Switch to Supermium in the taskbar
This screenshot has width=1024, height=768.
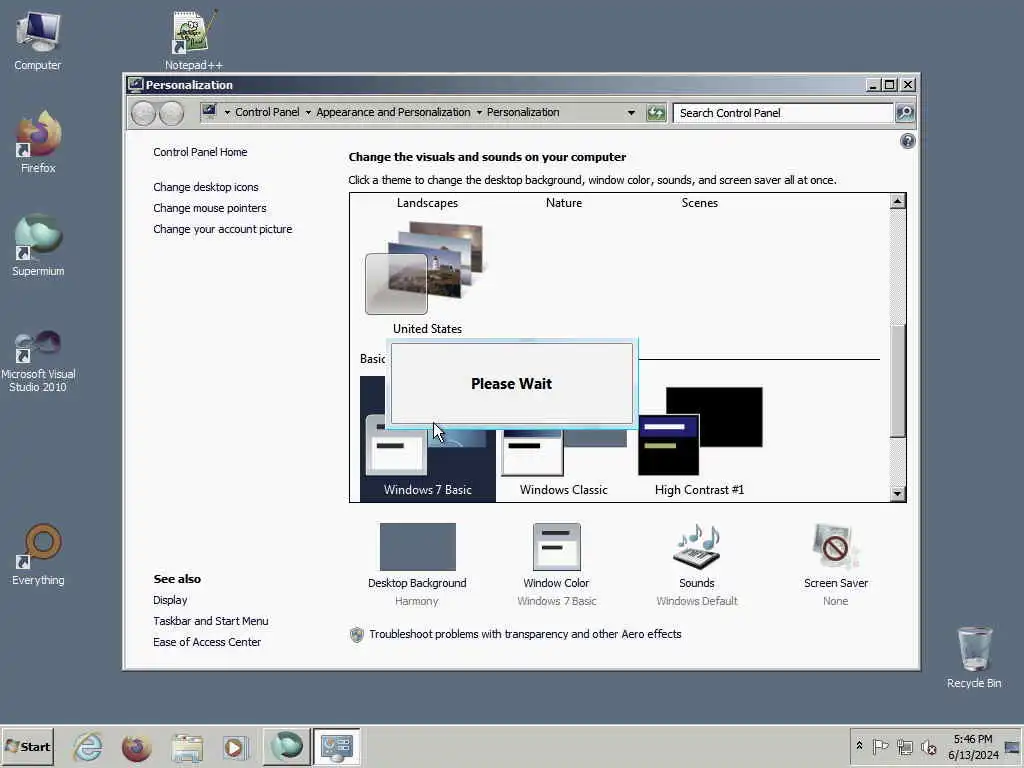(x=287, y=746)
